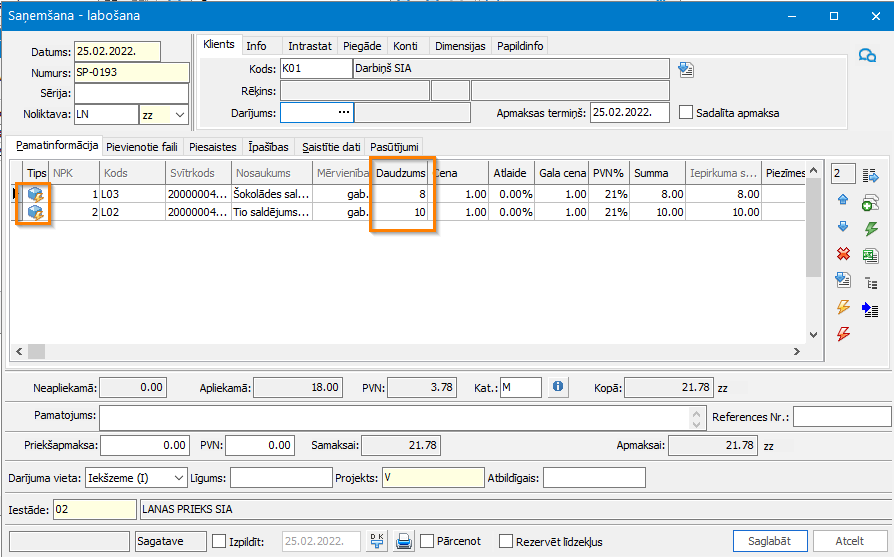This screenshot has width=894, height=557.
Task: Open Darījums lookup ellipsis button
Action: coord(344,112)
